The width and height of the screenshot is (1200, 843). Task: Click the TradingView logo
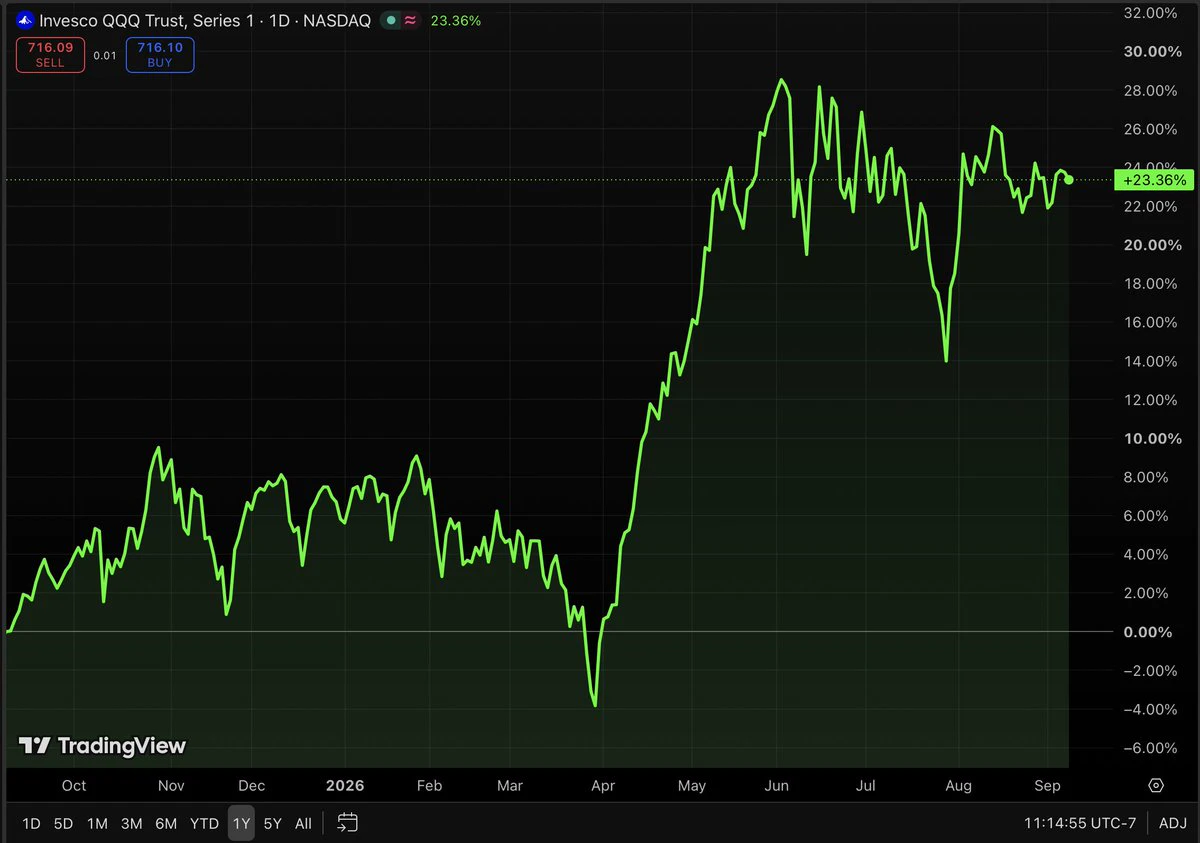(102, 745)
